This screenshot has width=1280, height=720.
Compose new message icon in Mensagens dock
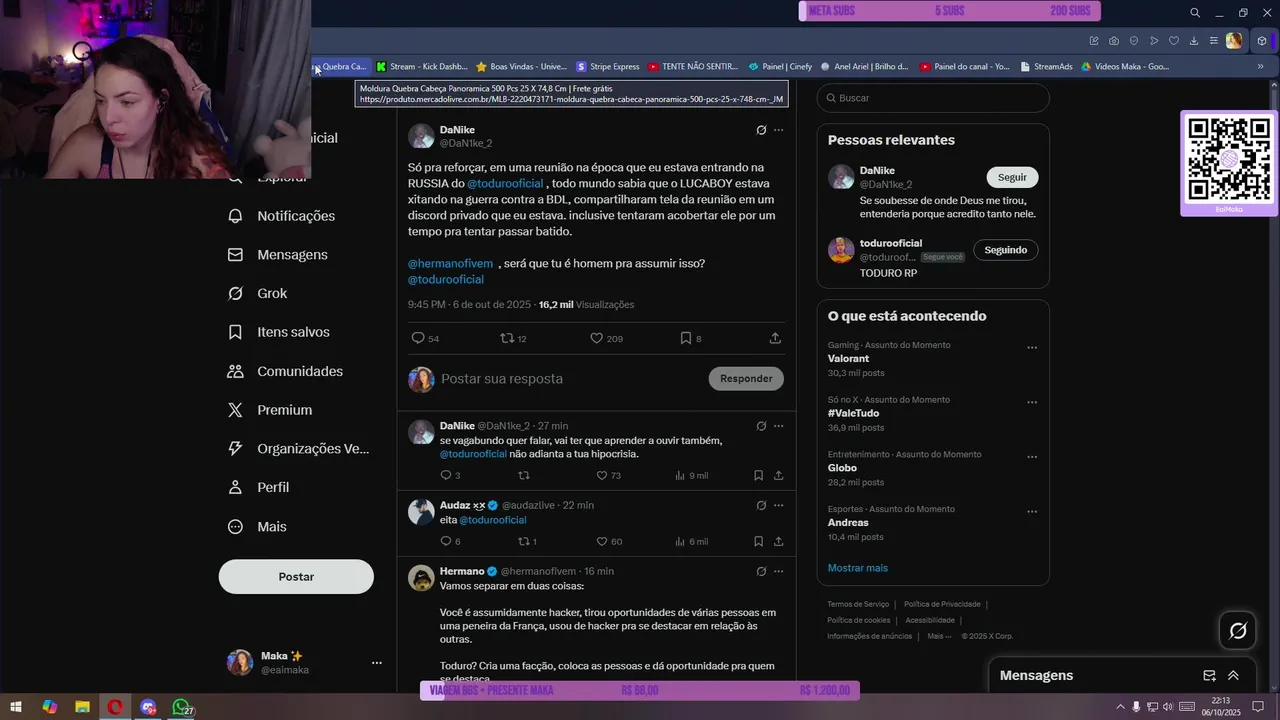[1209, 676]
